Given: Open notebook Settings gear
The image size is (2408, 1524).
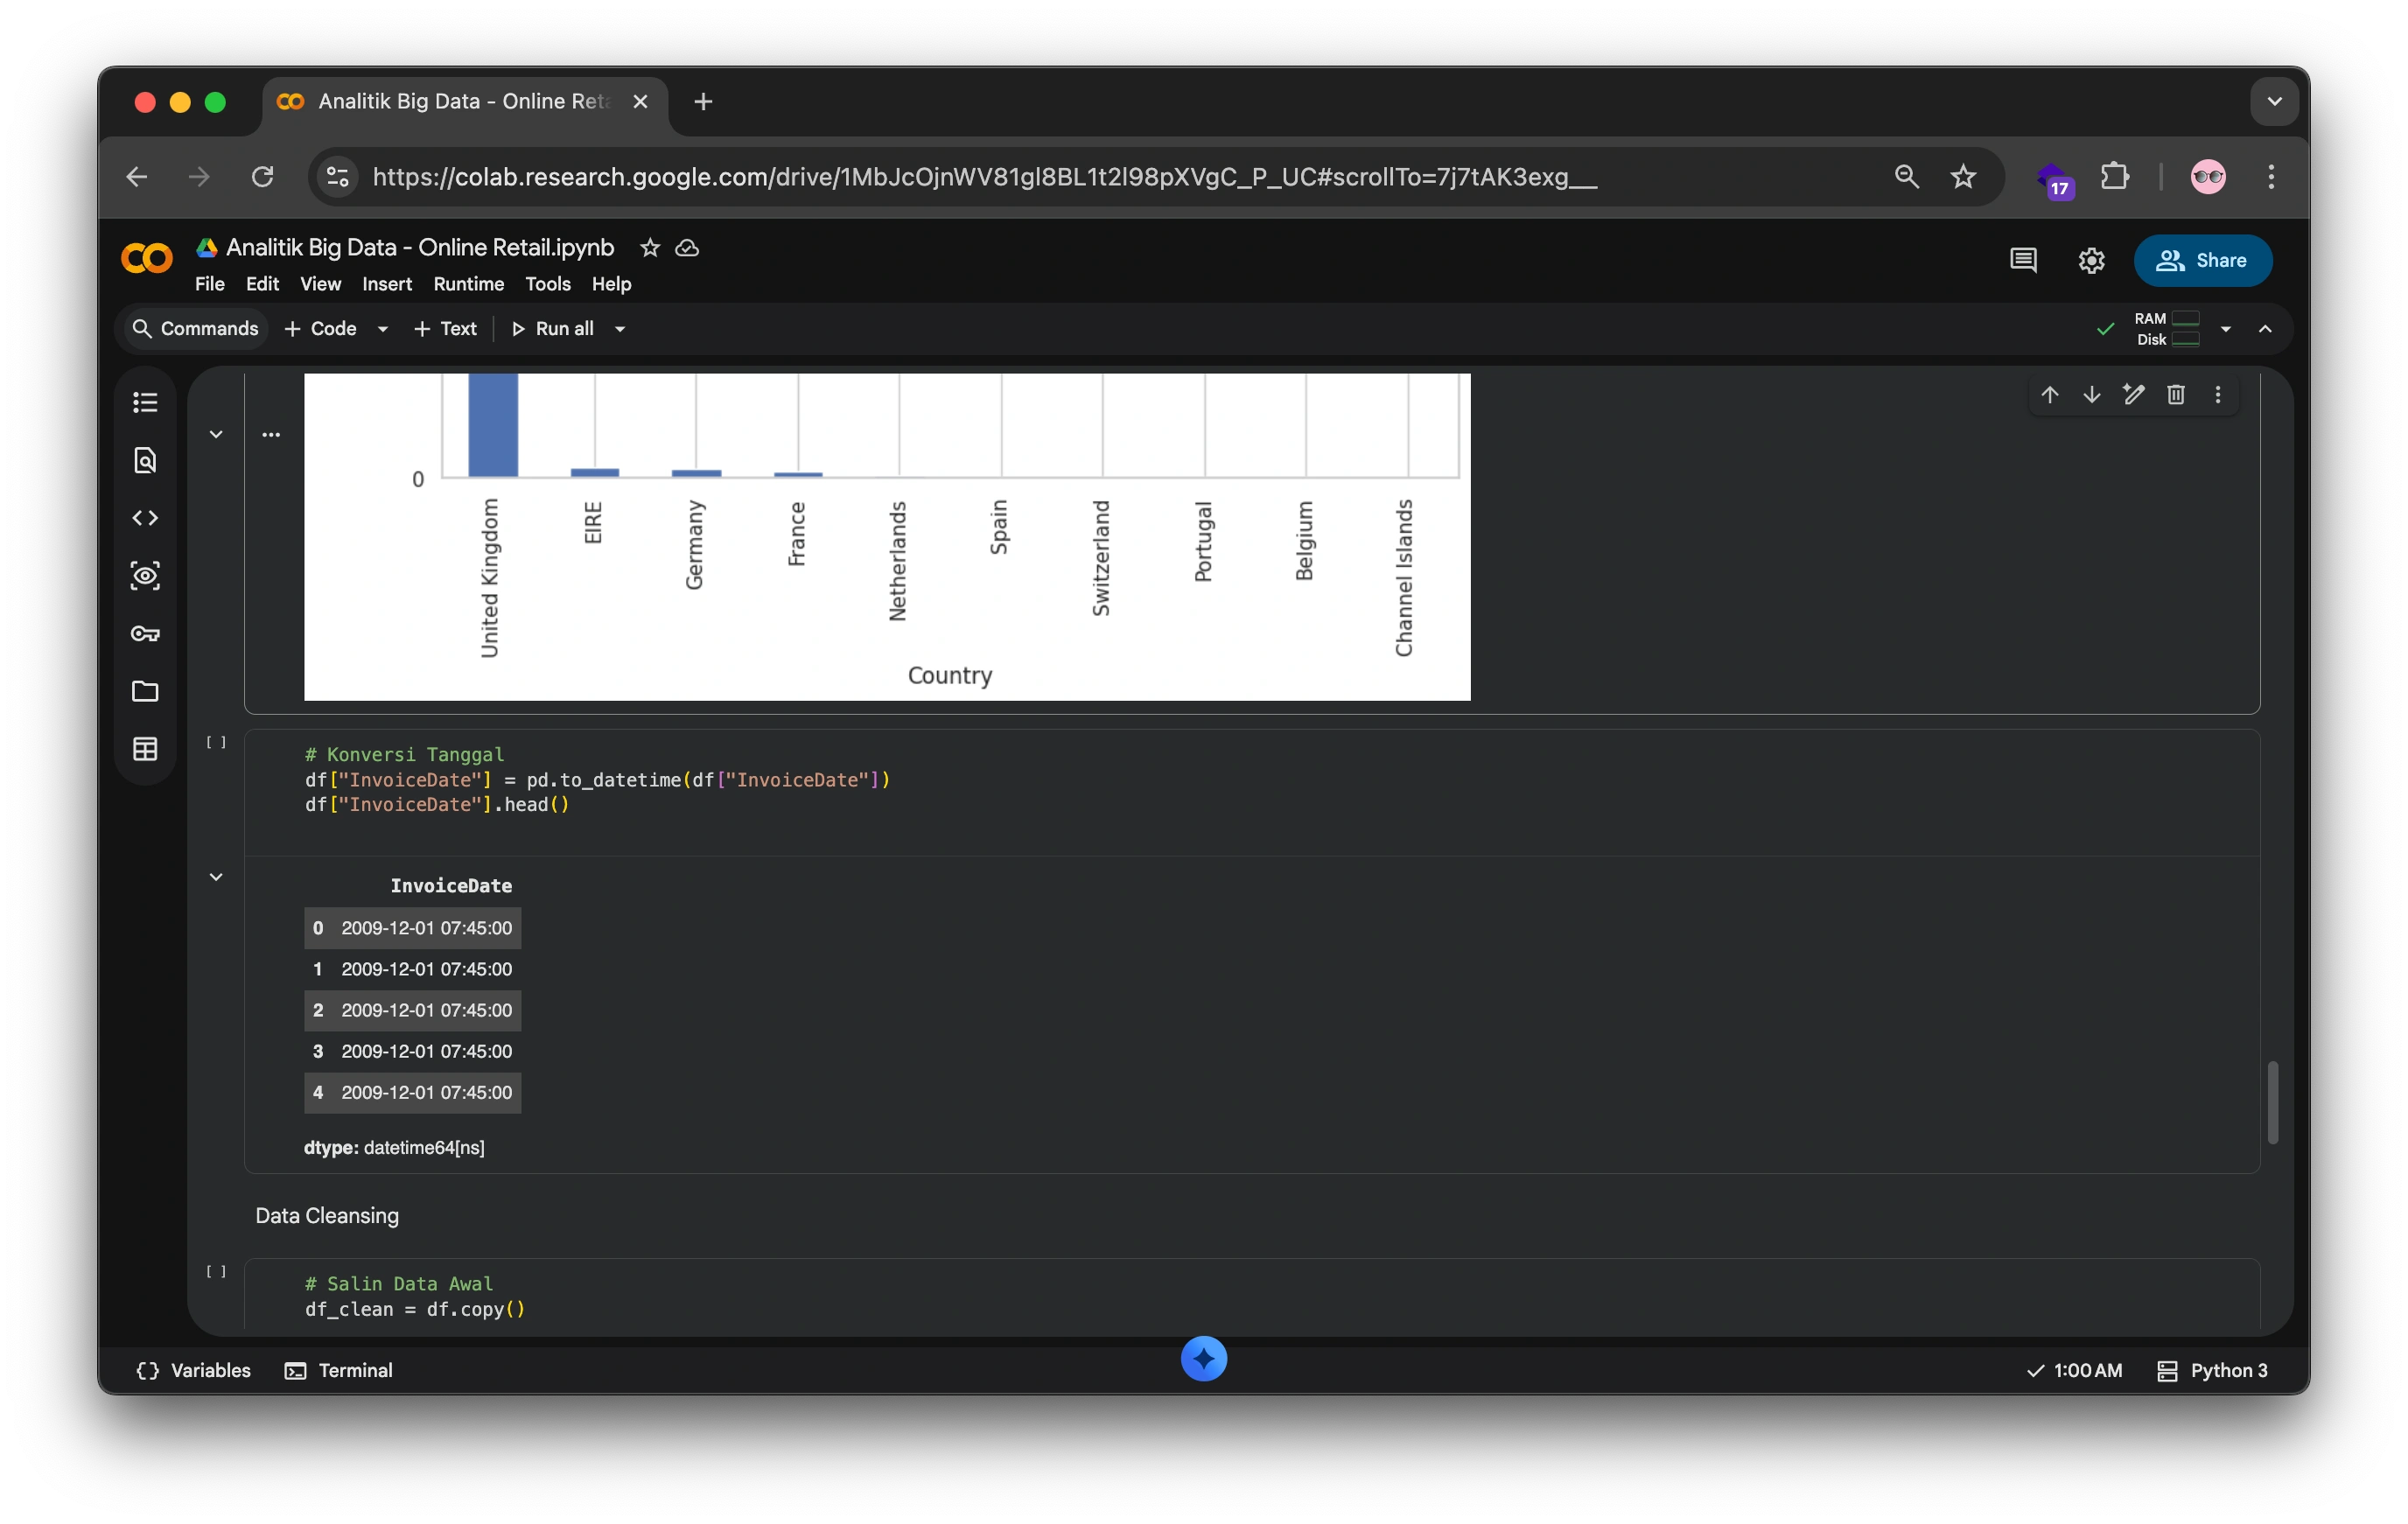Looking at the screenshot, I should 2090,260.
